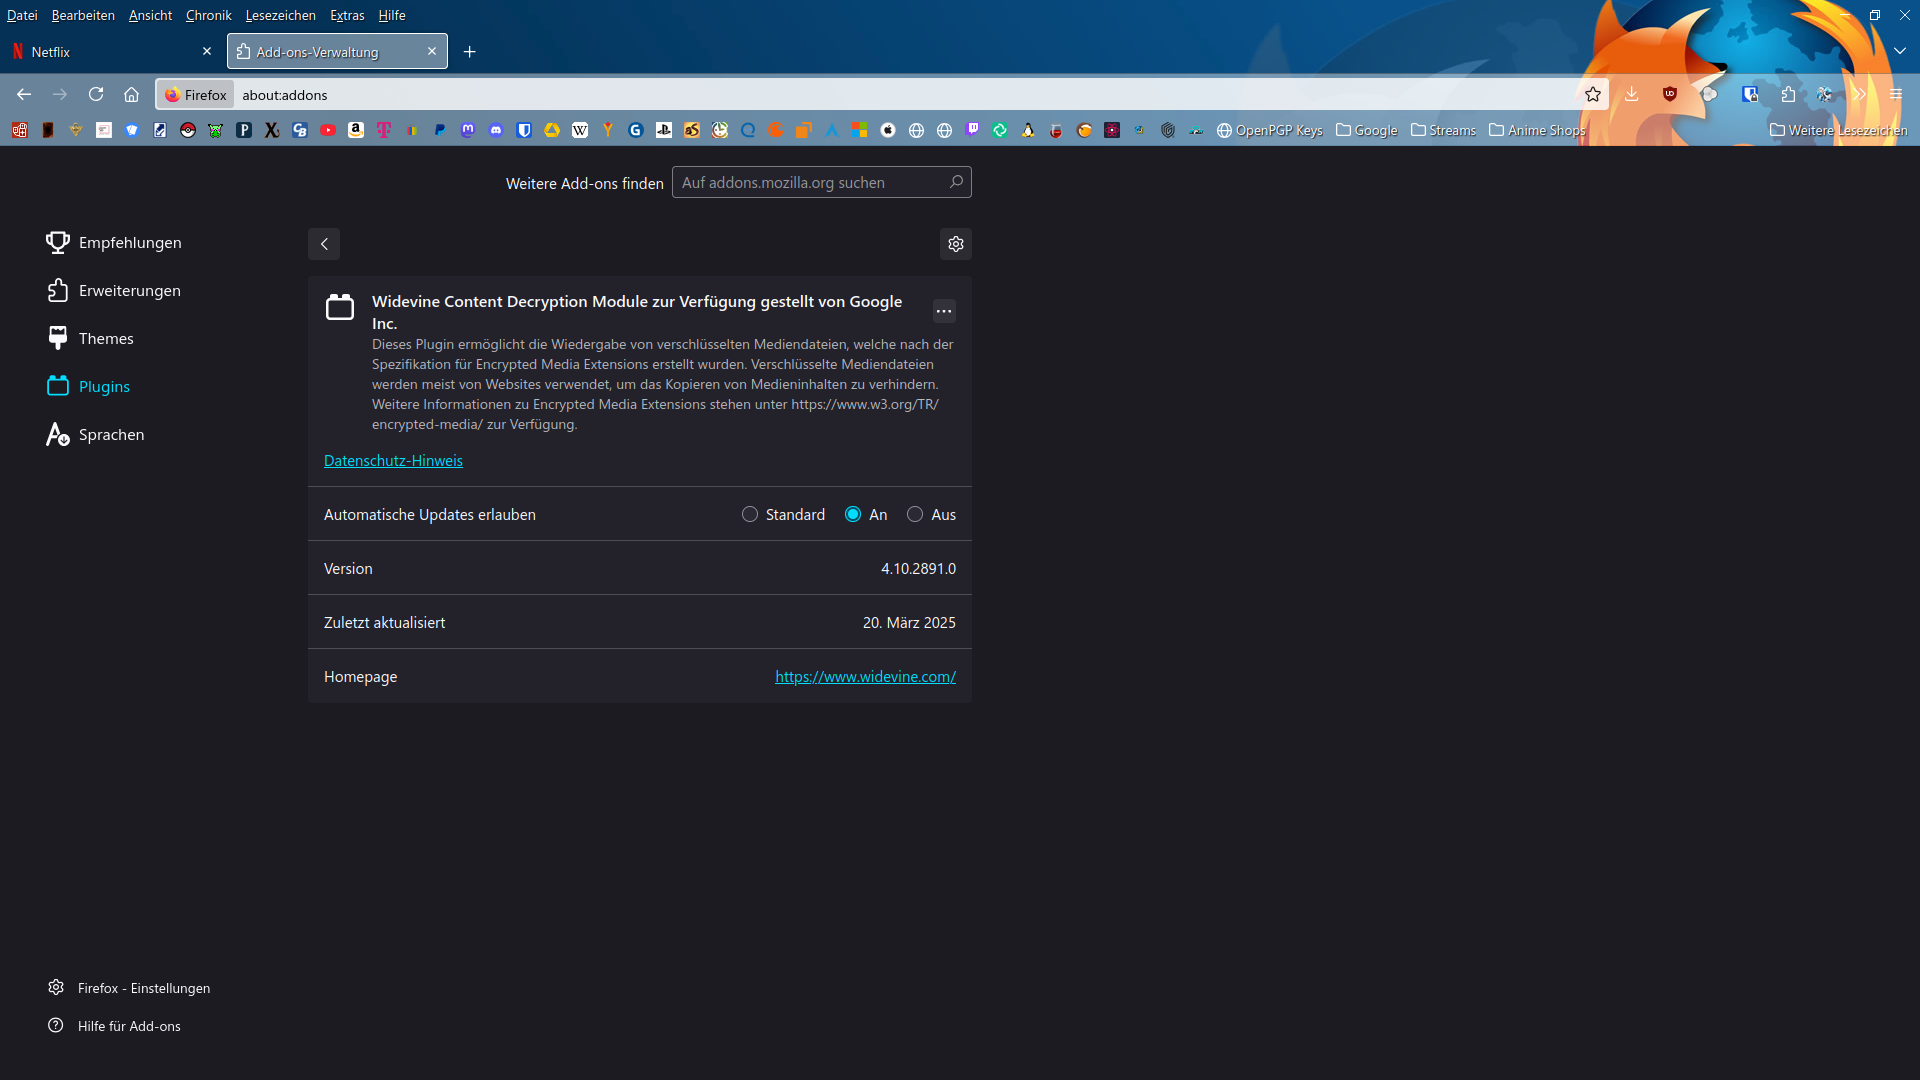
Task: Open the Widevine plugin three-dots menu
Action: pos(944,311)
